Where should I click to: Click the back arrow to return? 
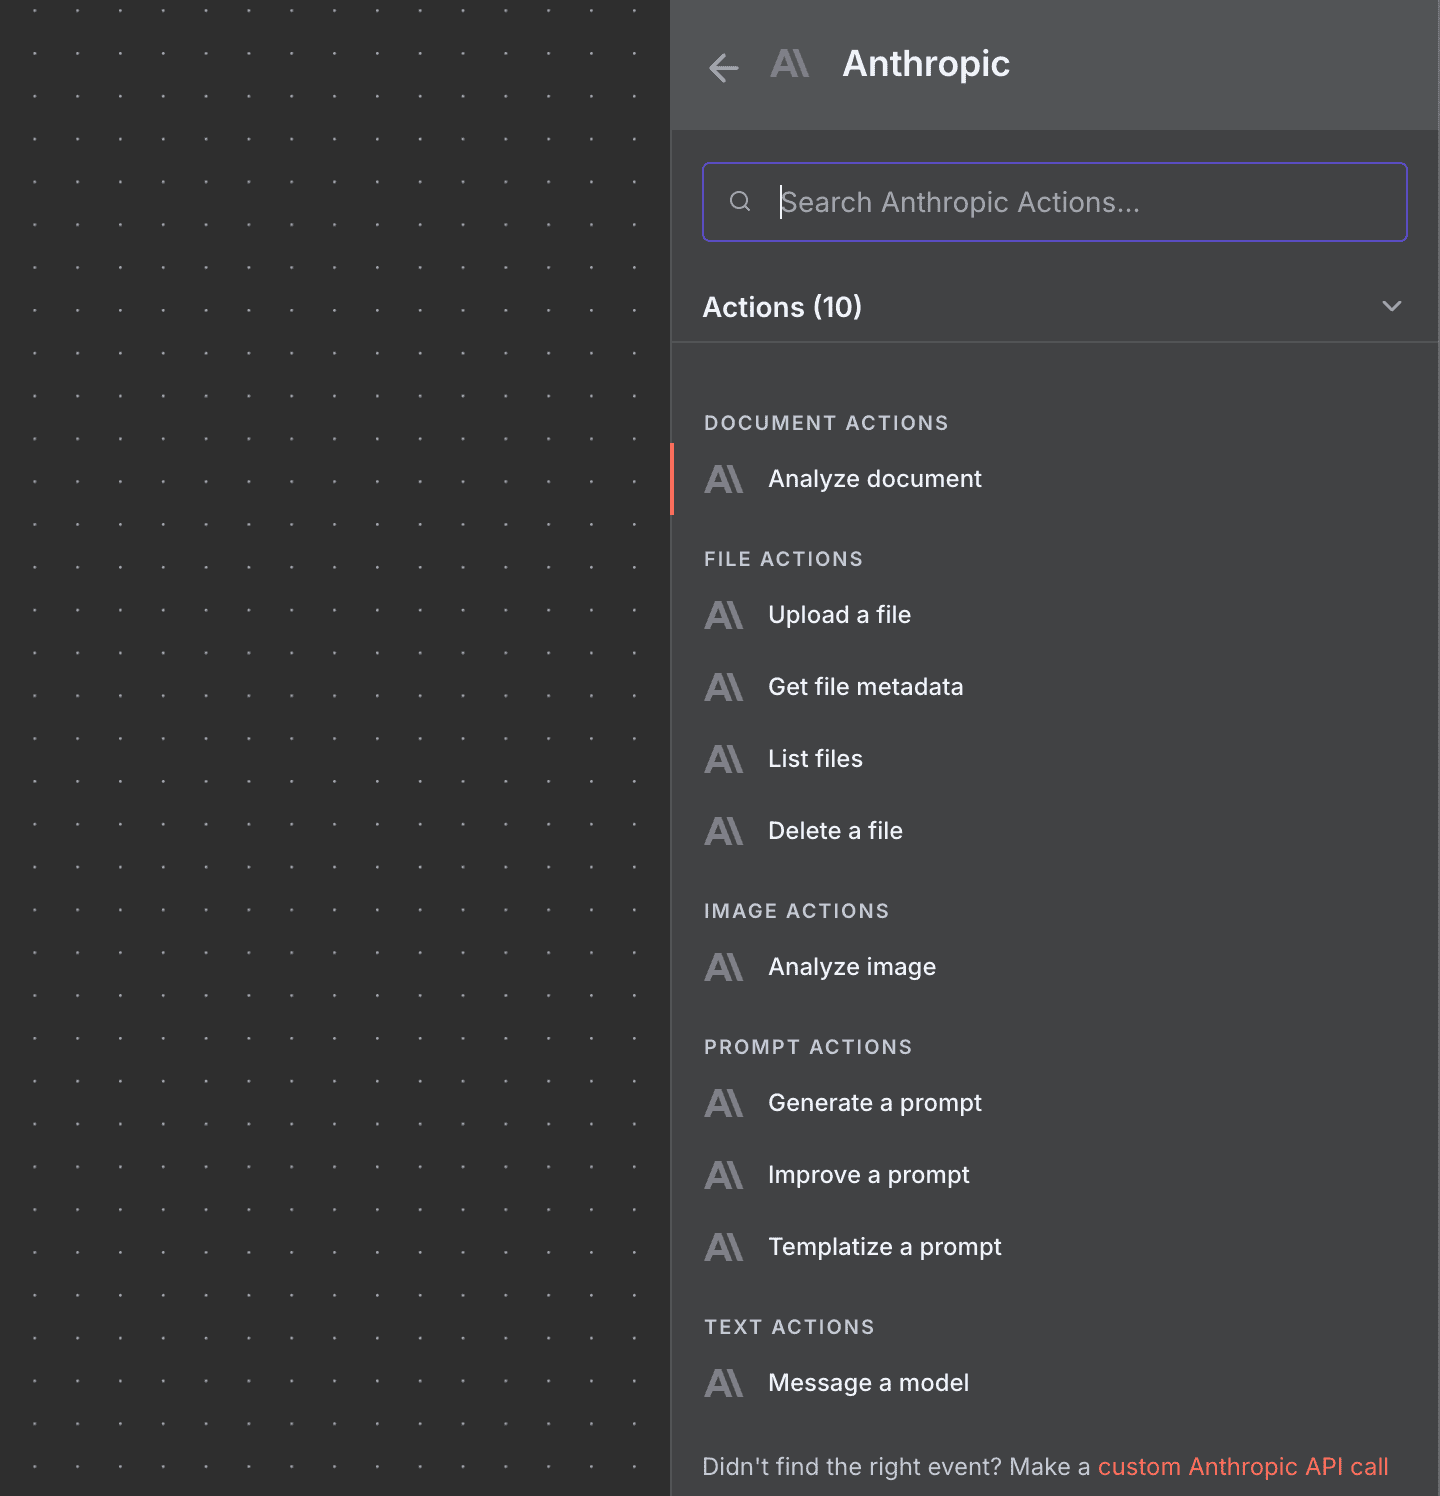point(722,67)
